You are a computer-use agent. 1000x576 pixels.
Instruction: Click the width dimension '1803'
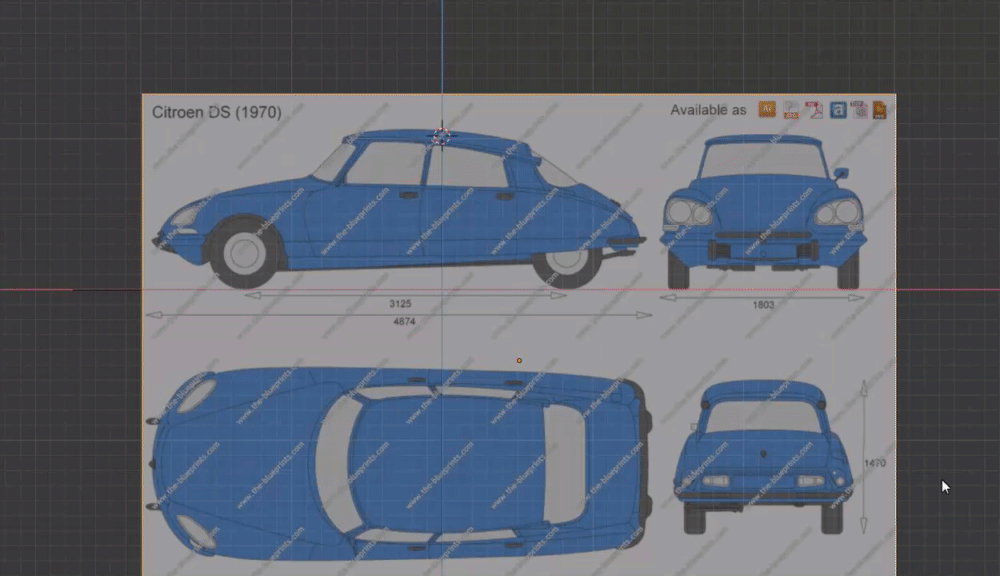pyautogui.click(x=763, y=305)
